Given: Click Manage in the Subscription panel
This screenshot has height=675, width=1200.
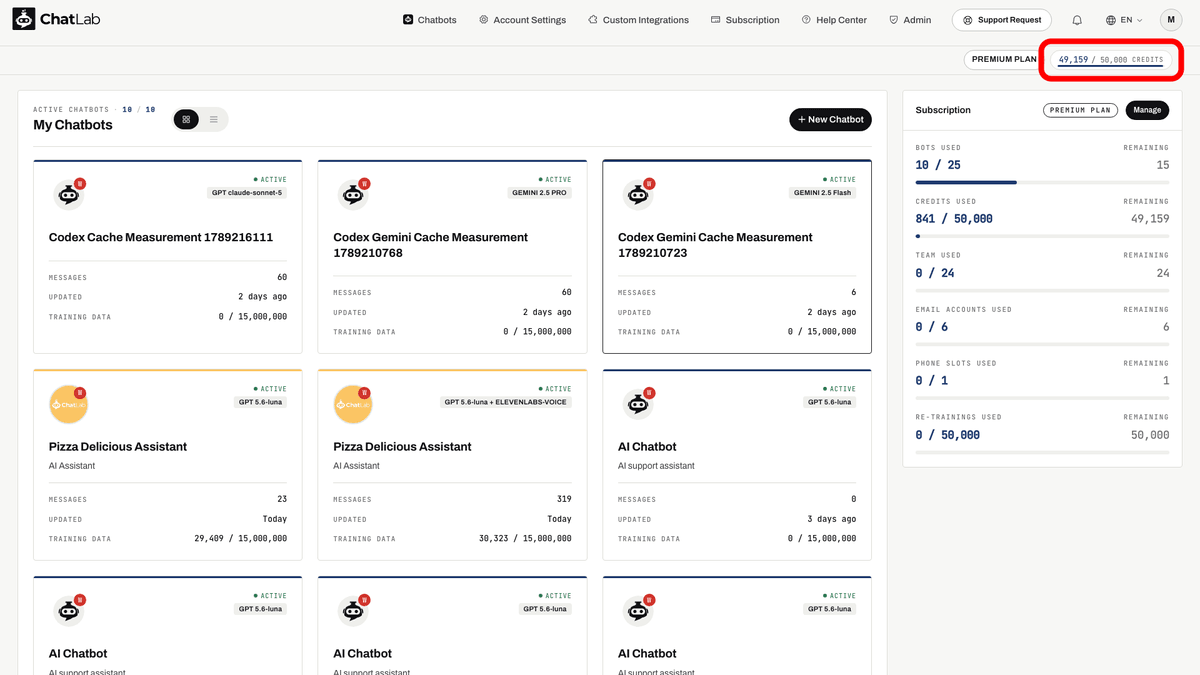Looking at the screenshot, I should click(1147, 110).
